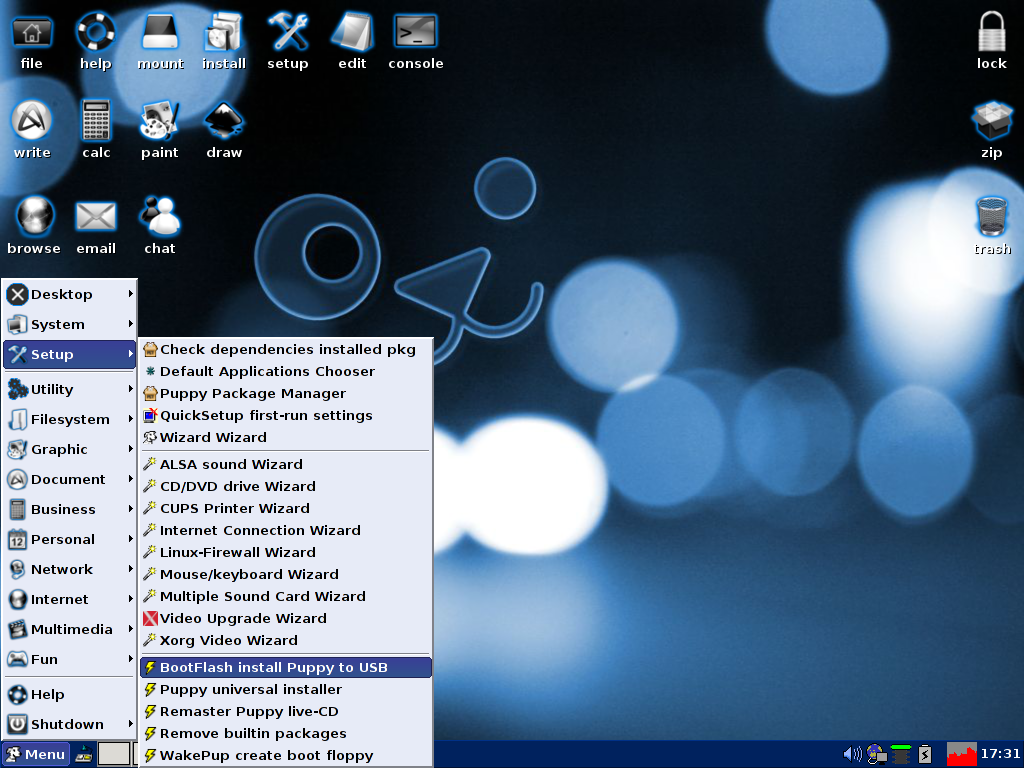Image resolution: width=1024 pixels, height=768 pixels.
Task: Select Remaster Puppy live-CD
Action: coord(285,712)
